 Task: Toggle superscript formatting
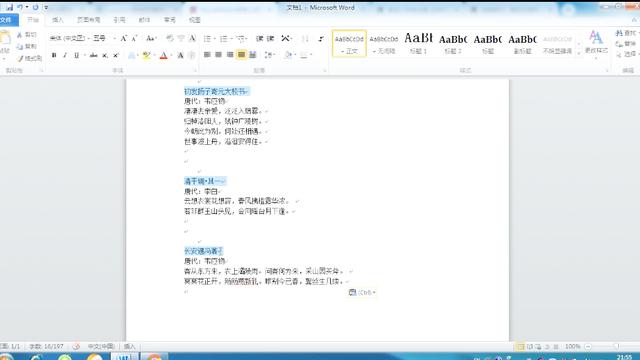[x=116, y=55]
